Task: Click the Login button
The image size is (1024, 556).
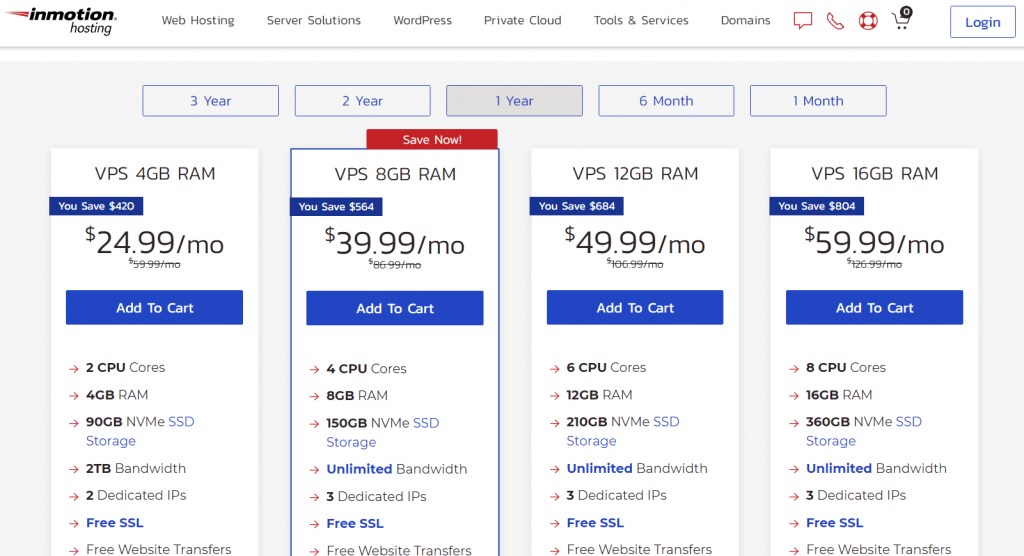Action: (x=982, y=22)
